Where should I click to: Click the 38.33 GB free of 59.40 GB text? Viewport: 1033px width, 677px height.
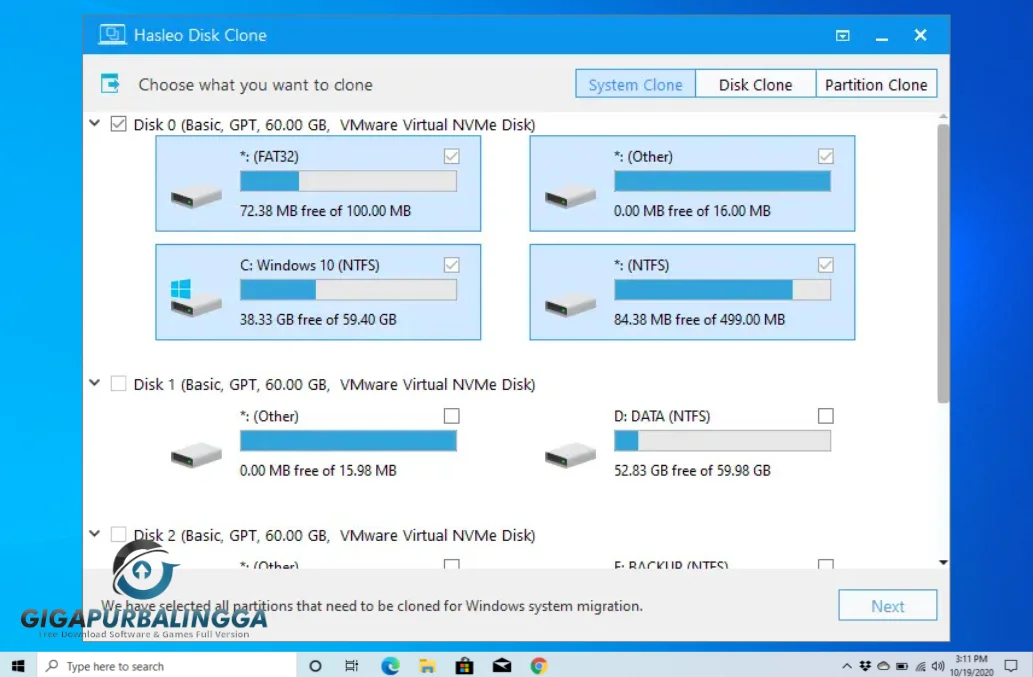click(318, 319)
